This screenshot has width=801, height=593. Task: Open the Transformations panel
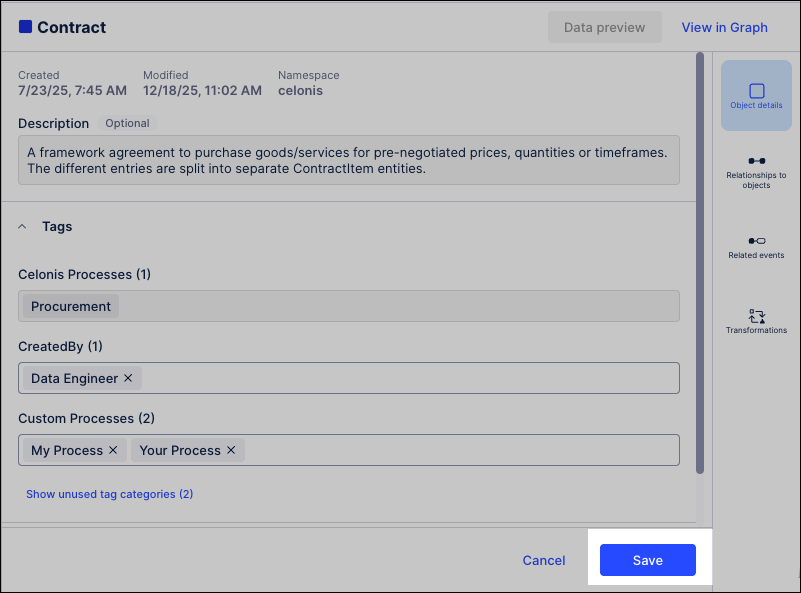click(756, 320)
